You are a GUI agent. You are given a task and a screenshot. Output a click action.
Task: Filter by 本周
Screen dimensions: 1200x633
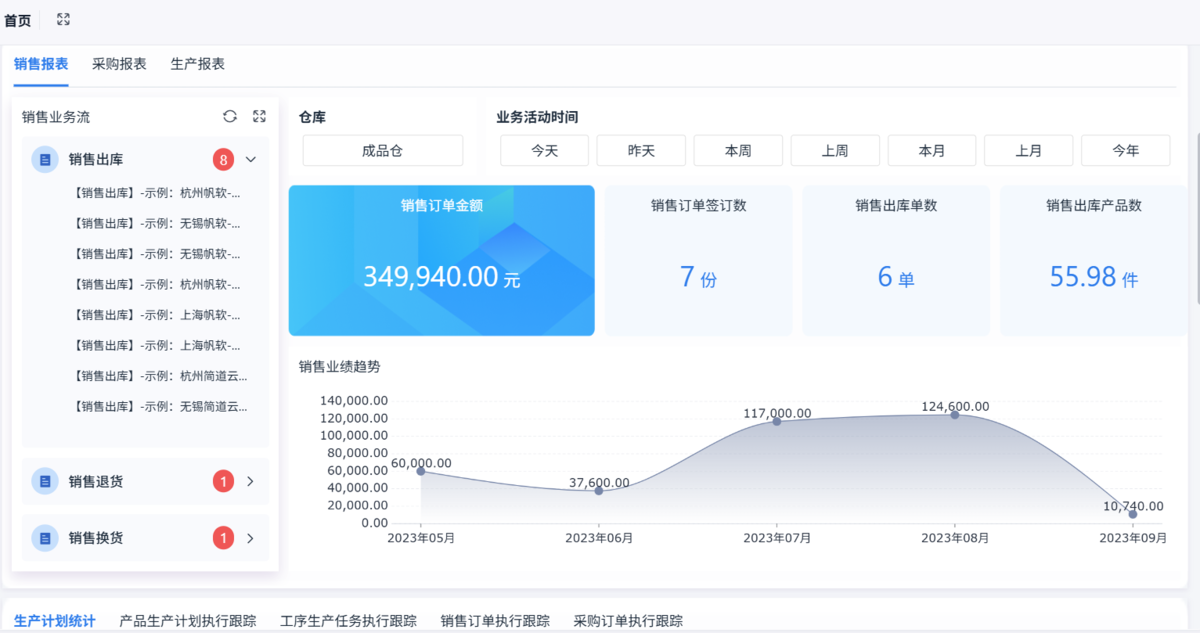coord(738,151)
